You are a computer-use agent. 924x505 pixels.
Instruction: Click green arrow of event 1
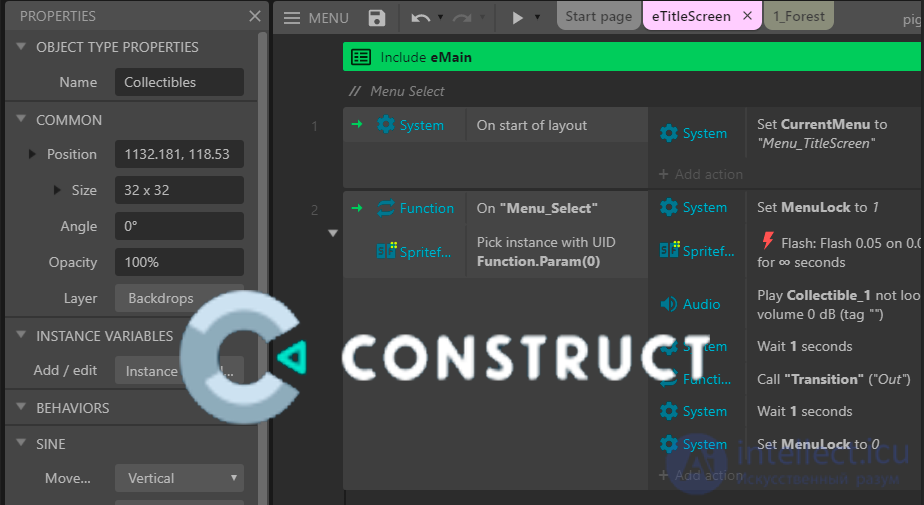357,124
